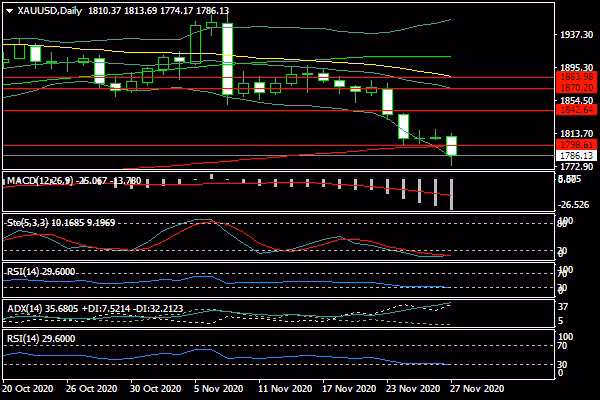Select the red 1798.61 price level tag
Viewport: 600px width, 400px height.
576,145
